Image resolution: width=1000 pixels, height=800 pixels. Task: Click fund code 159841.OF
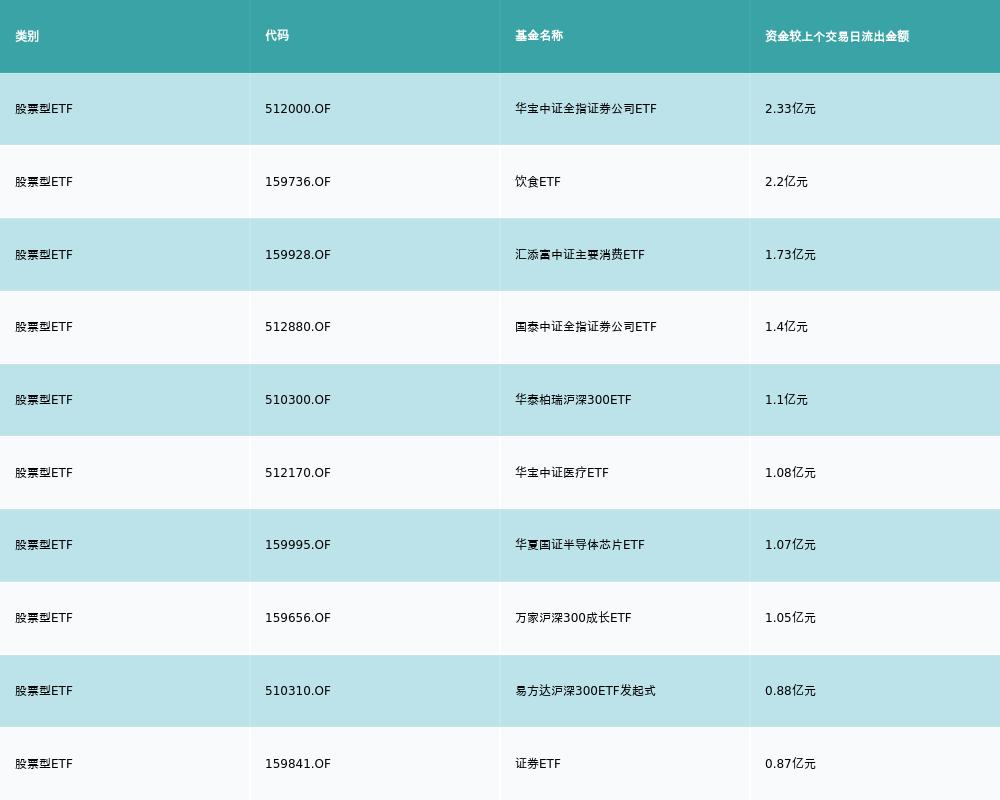[298, 764]
